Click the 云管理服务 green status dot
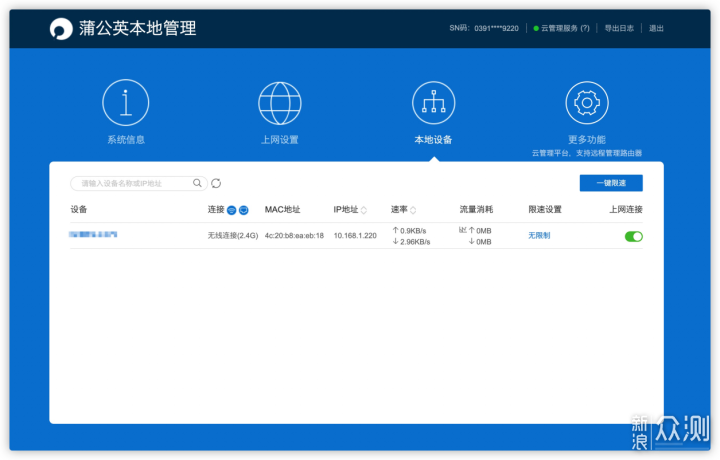 (536, 28)
